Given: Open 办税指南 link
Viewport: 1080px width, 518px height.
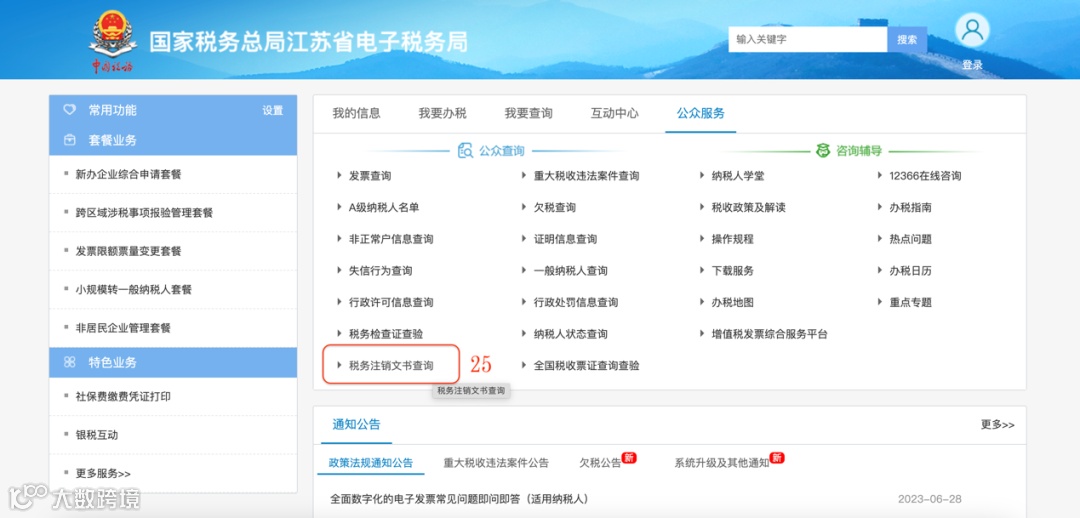Looking at the screenshot, I should click(911, 207).
